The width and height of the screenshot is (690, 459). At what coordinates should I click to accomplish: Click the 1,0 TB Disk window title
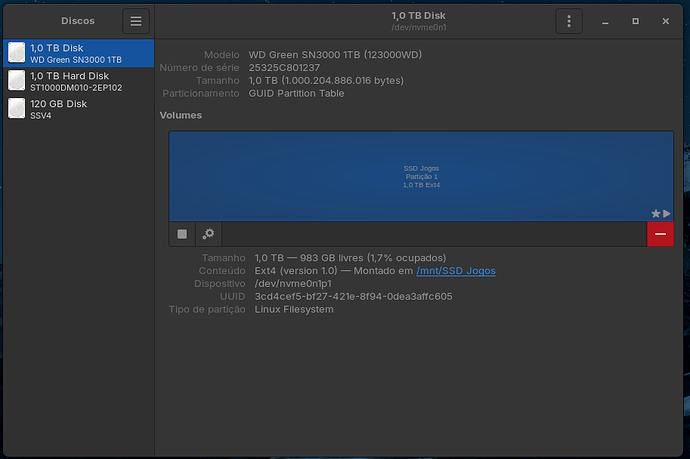[418, 15]
